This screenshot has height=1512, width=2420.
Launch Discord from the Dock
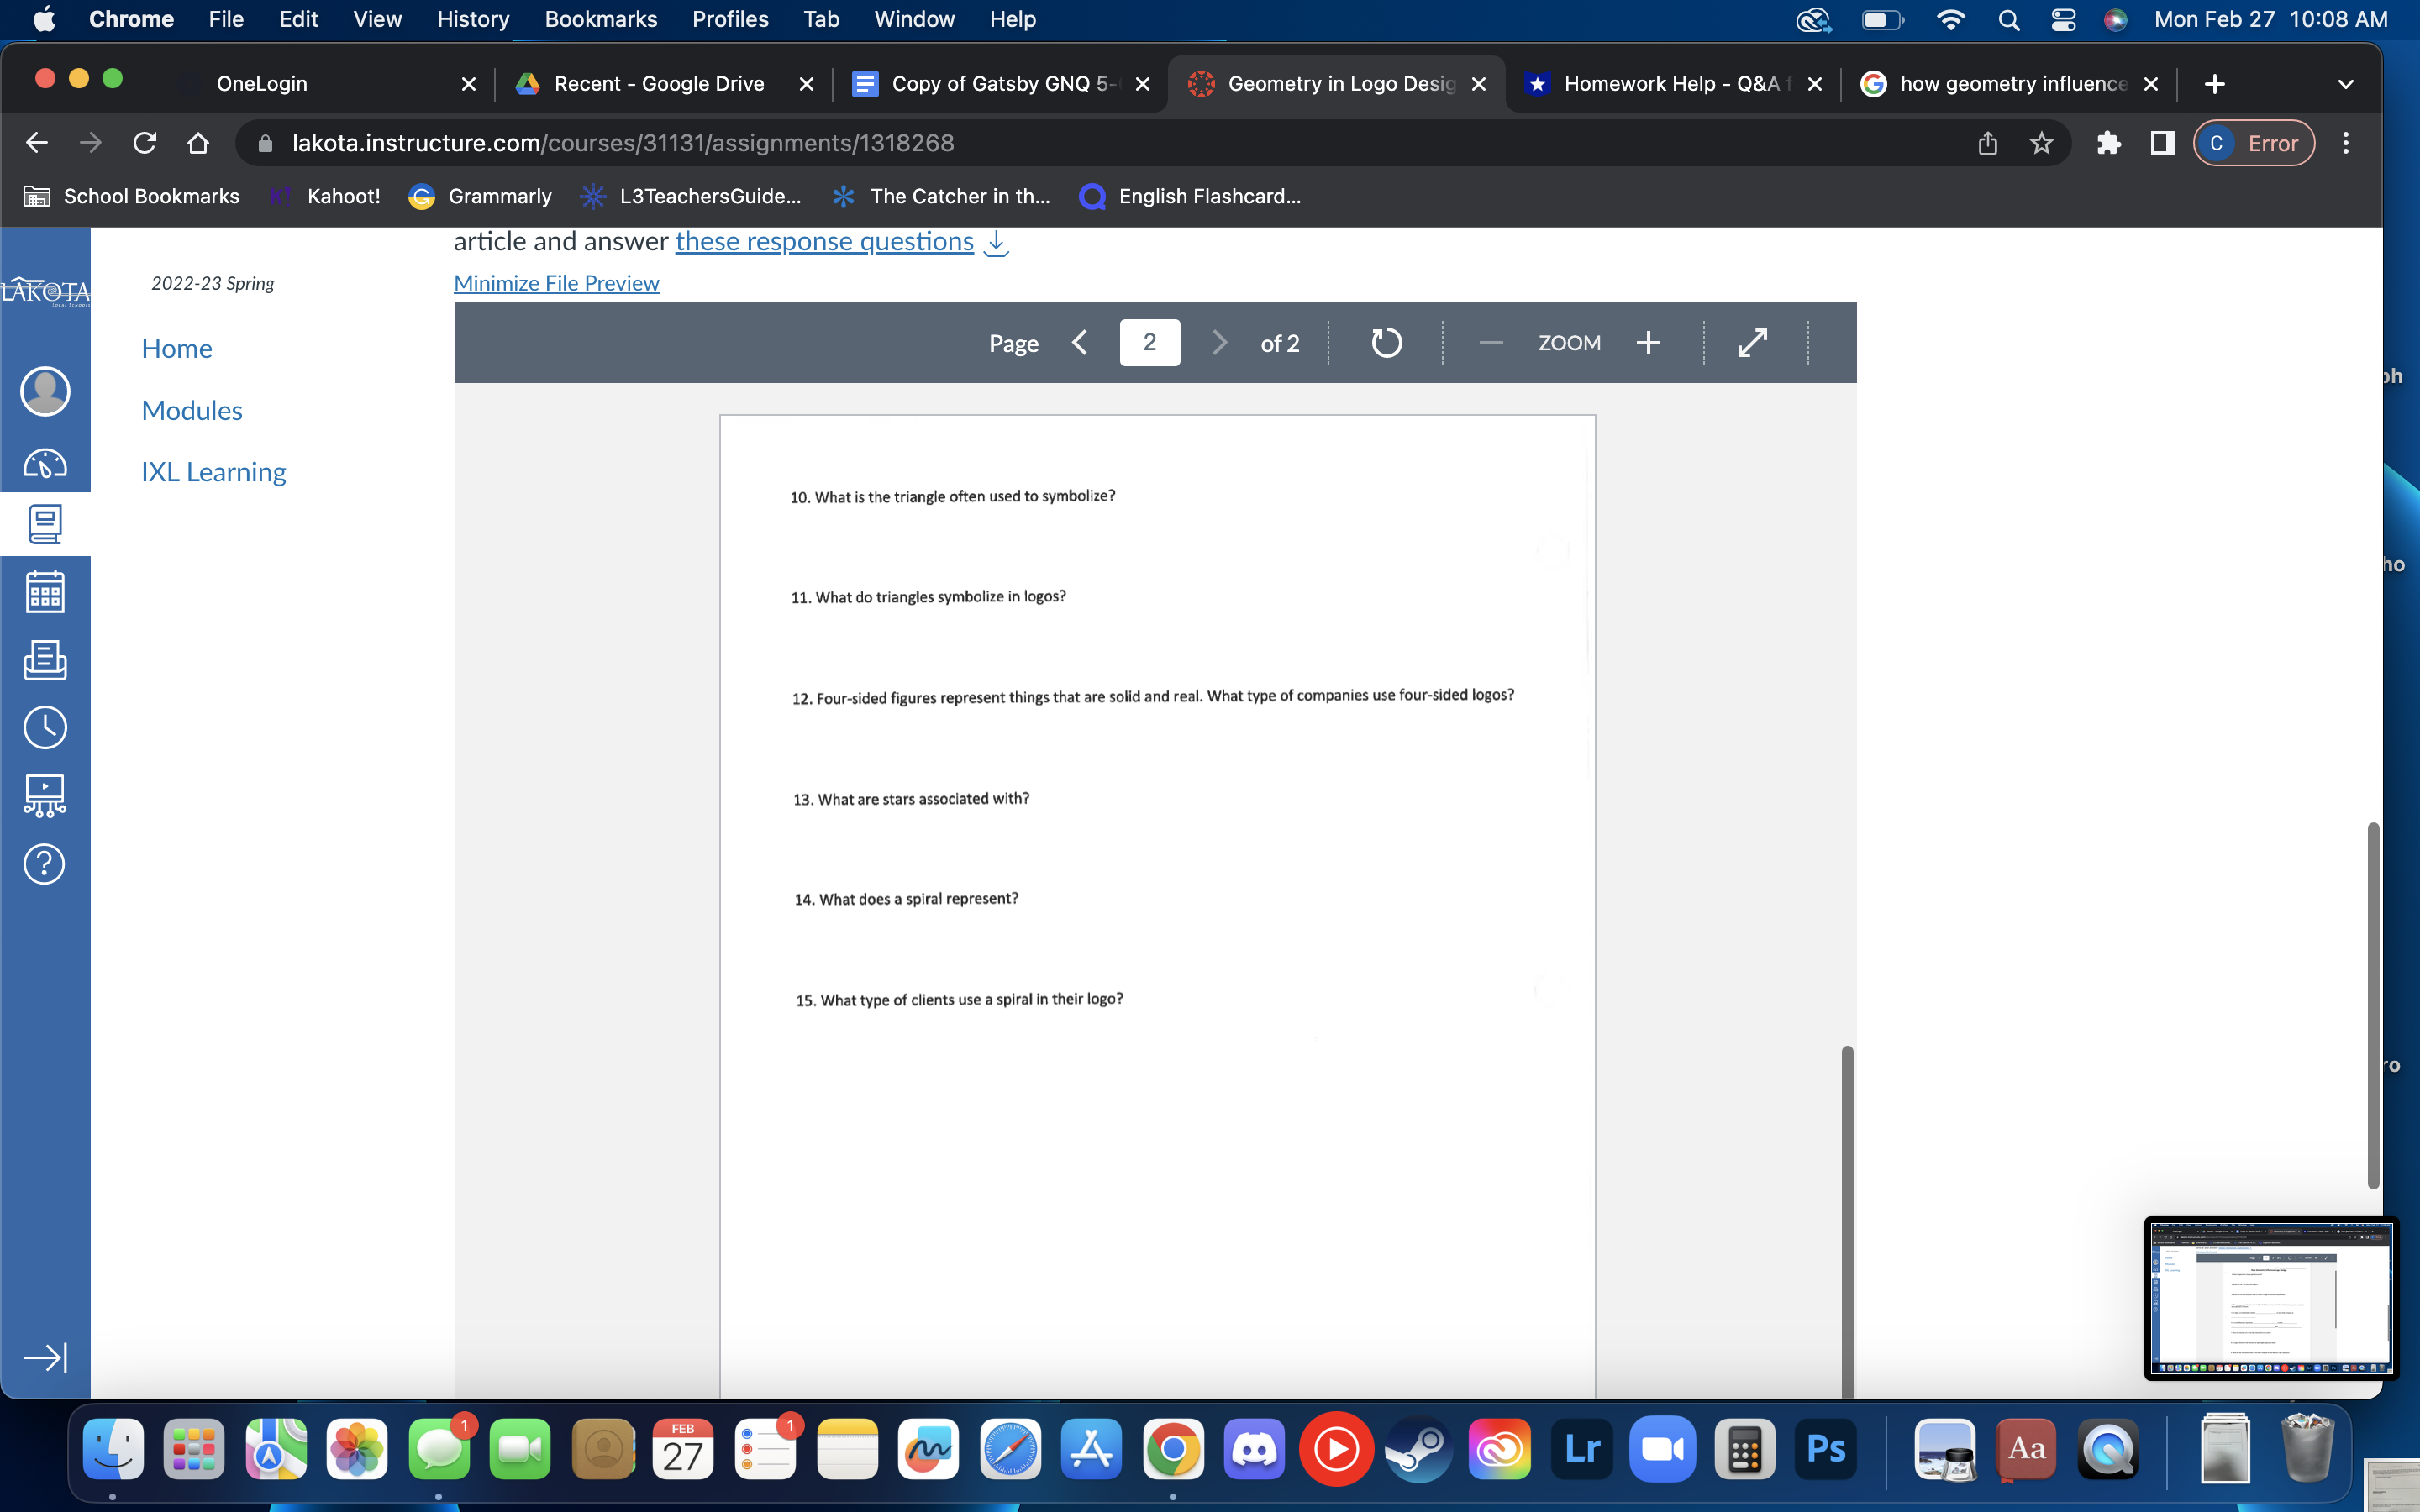(1255, 1447)
